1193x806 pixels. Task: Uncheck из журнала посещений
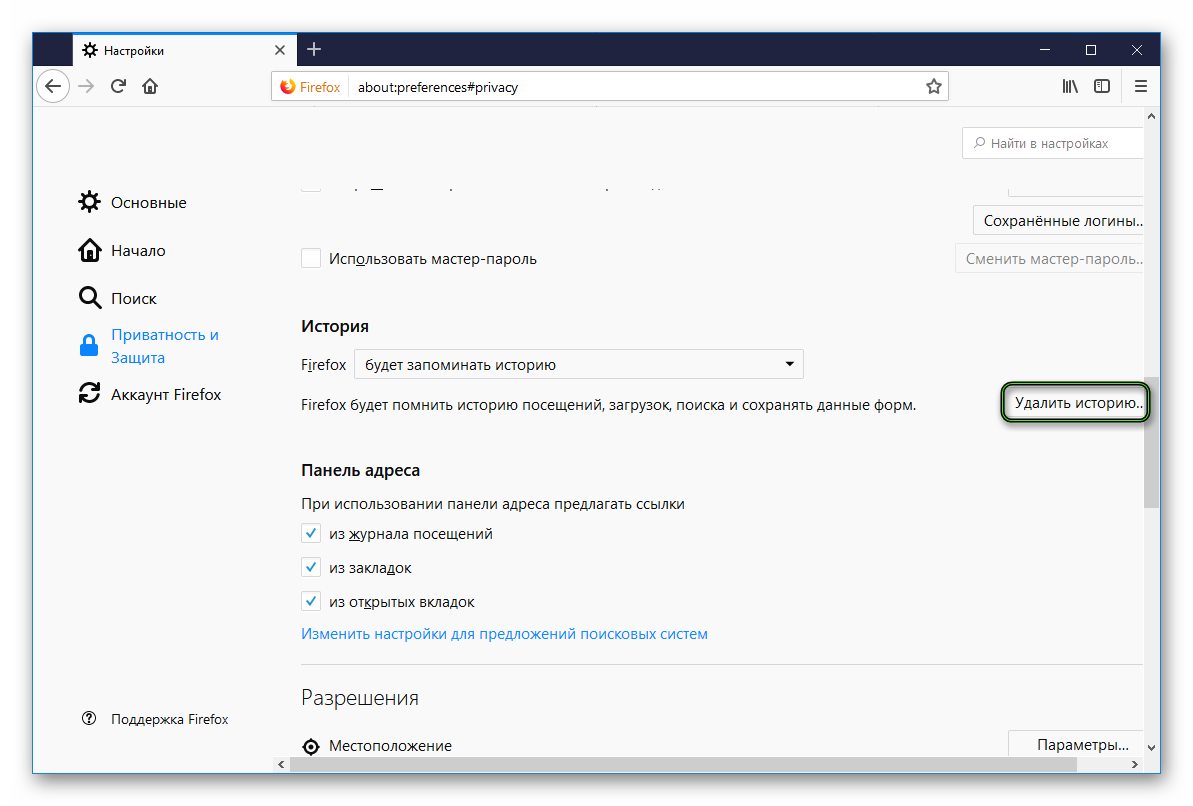[x=310, y=534]
